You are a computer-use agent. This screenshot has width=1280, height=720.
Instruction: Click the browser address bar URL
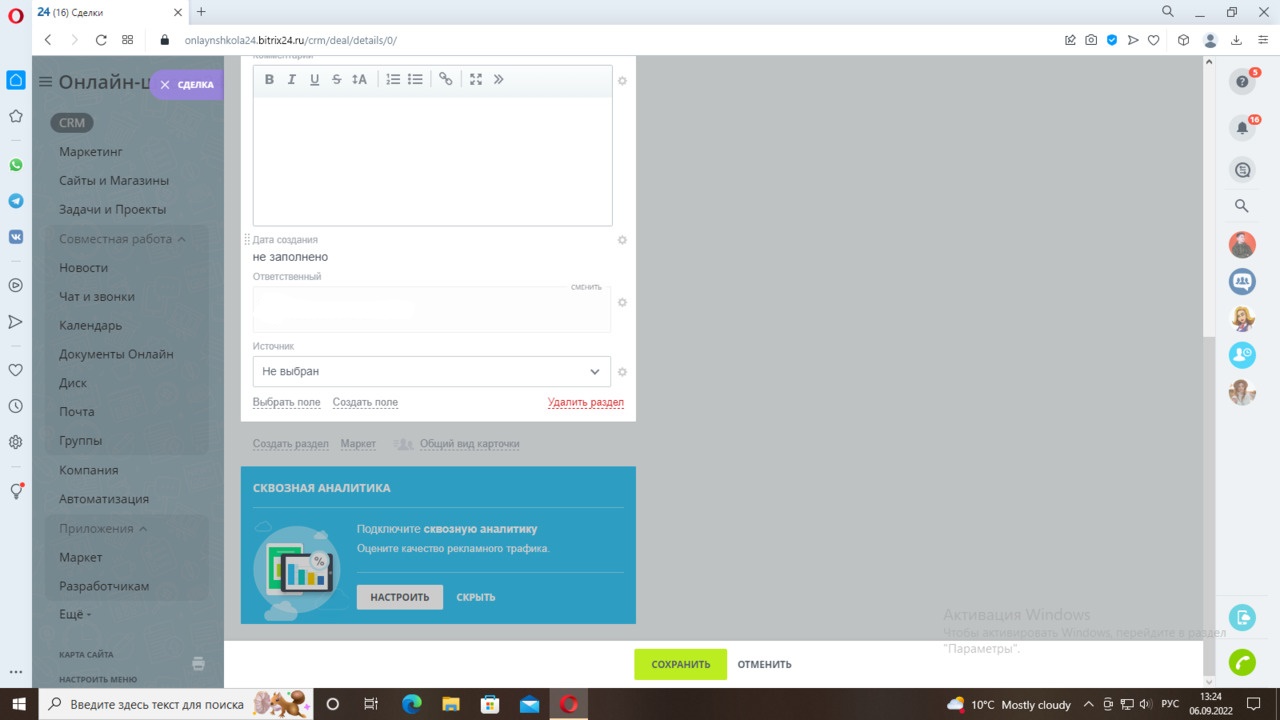pos(291,41)
